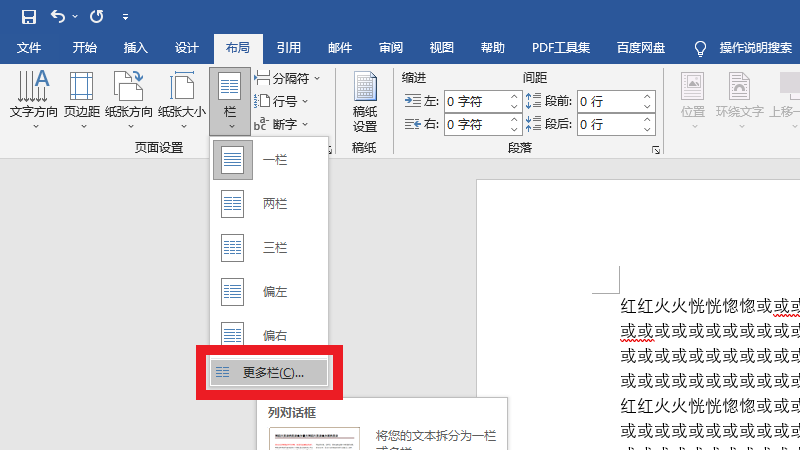Open the 纸张方向 orientation tool

(x=129, y=99)
